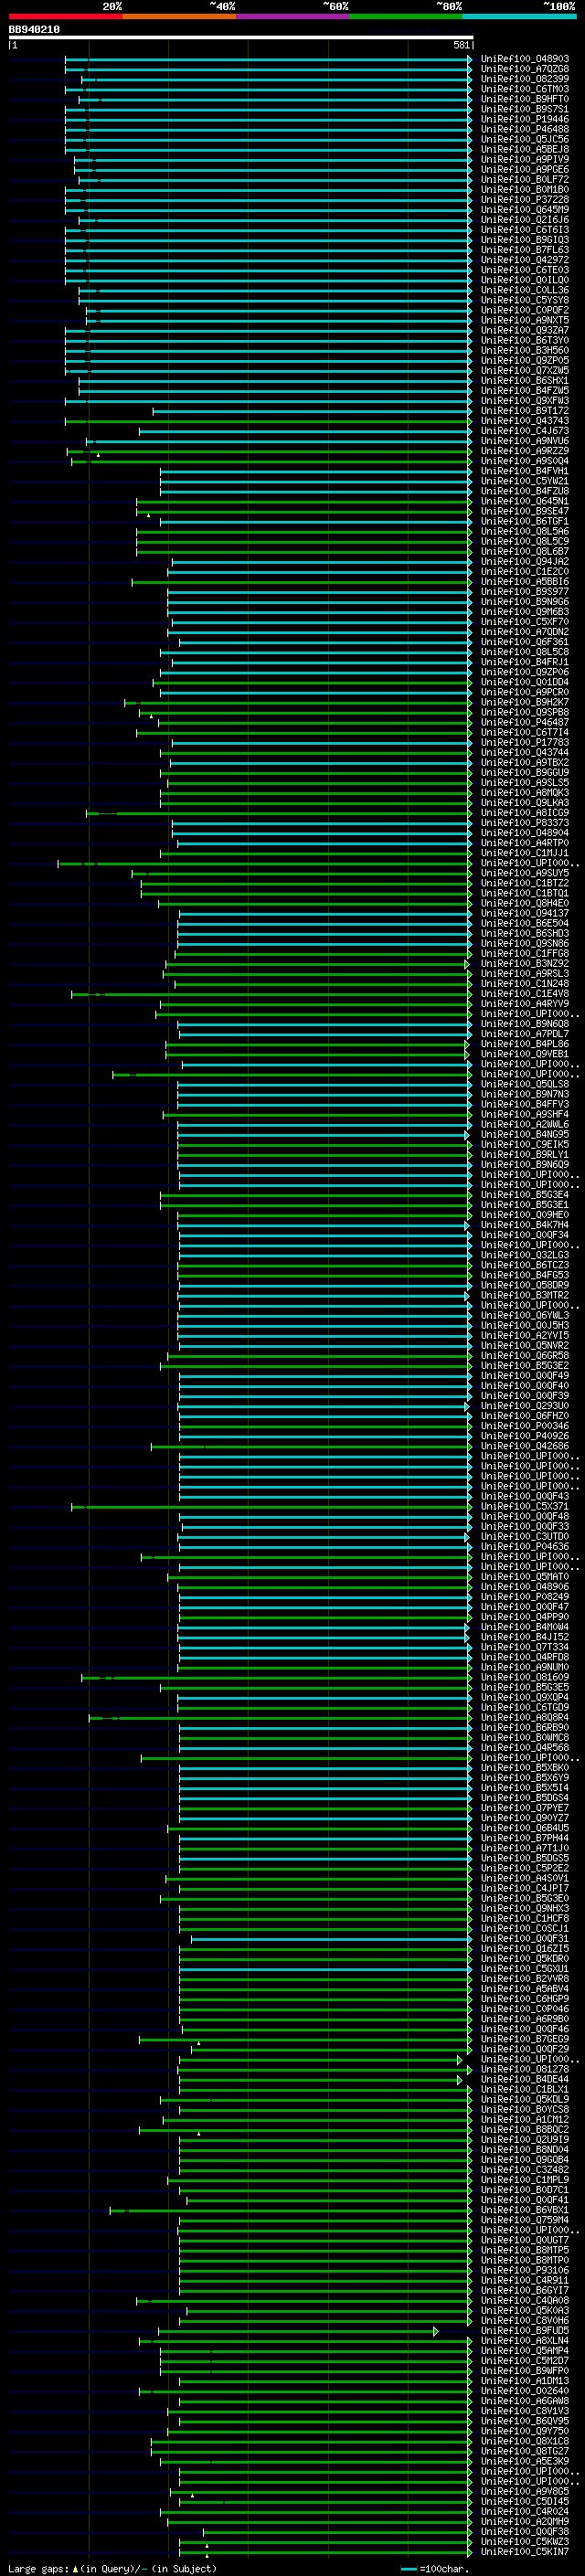Image resolution: width=585 pixels, height=2576 pixels.
Task: Click the query end position 581
Action: coord(461,45)
